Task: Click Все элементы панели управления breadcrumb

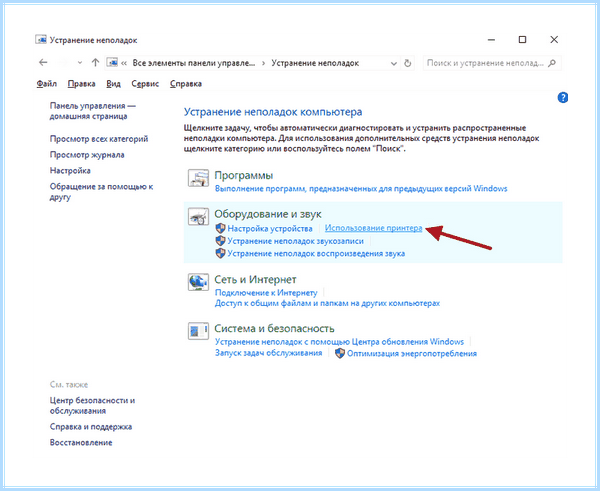Action: (194, 63)
